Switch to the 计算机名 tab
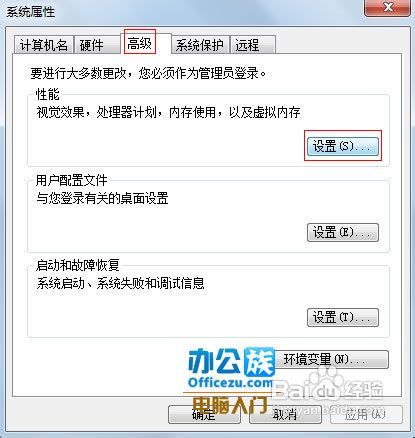415x438 pixels. pos(43,45)
